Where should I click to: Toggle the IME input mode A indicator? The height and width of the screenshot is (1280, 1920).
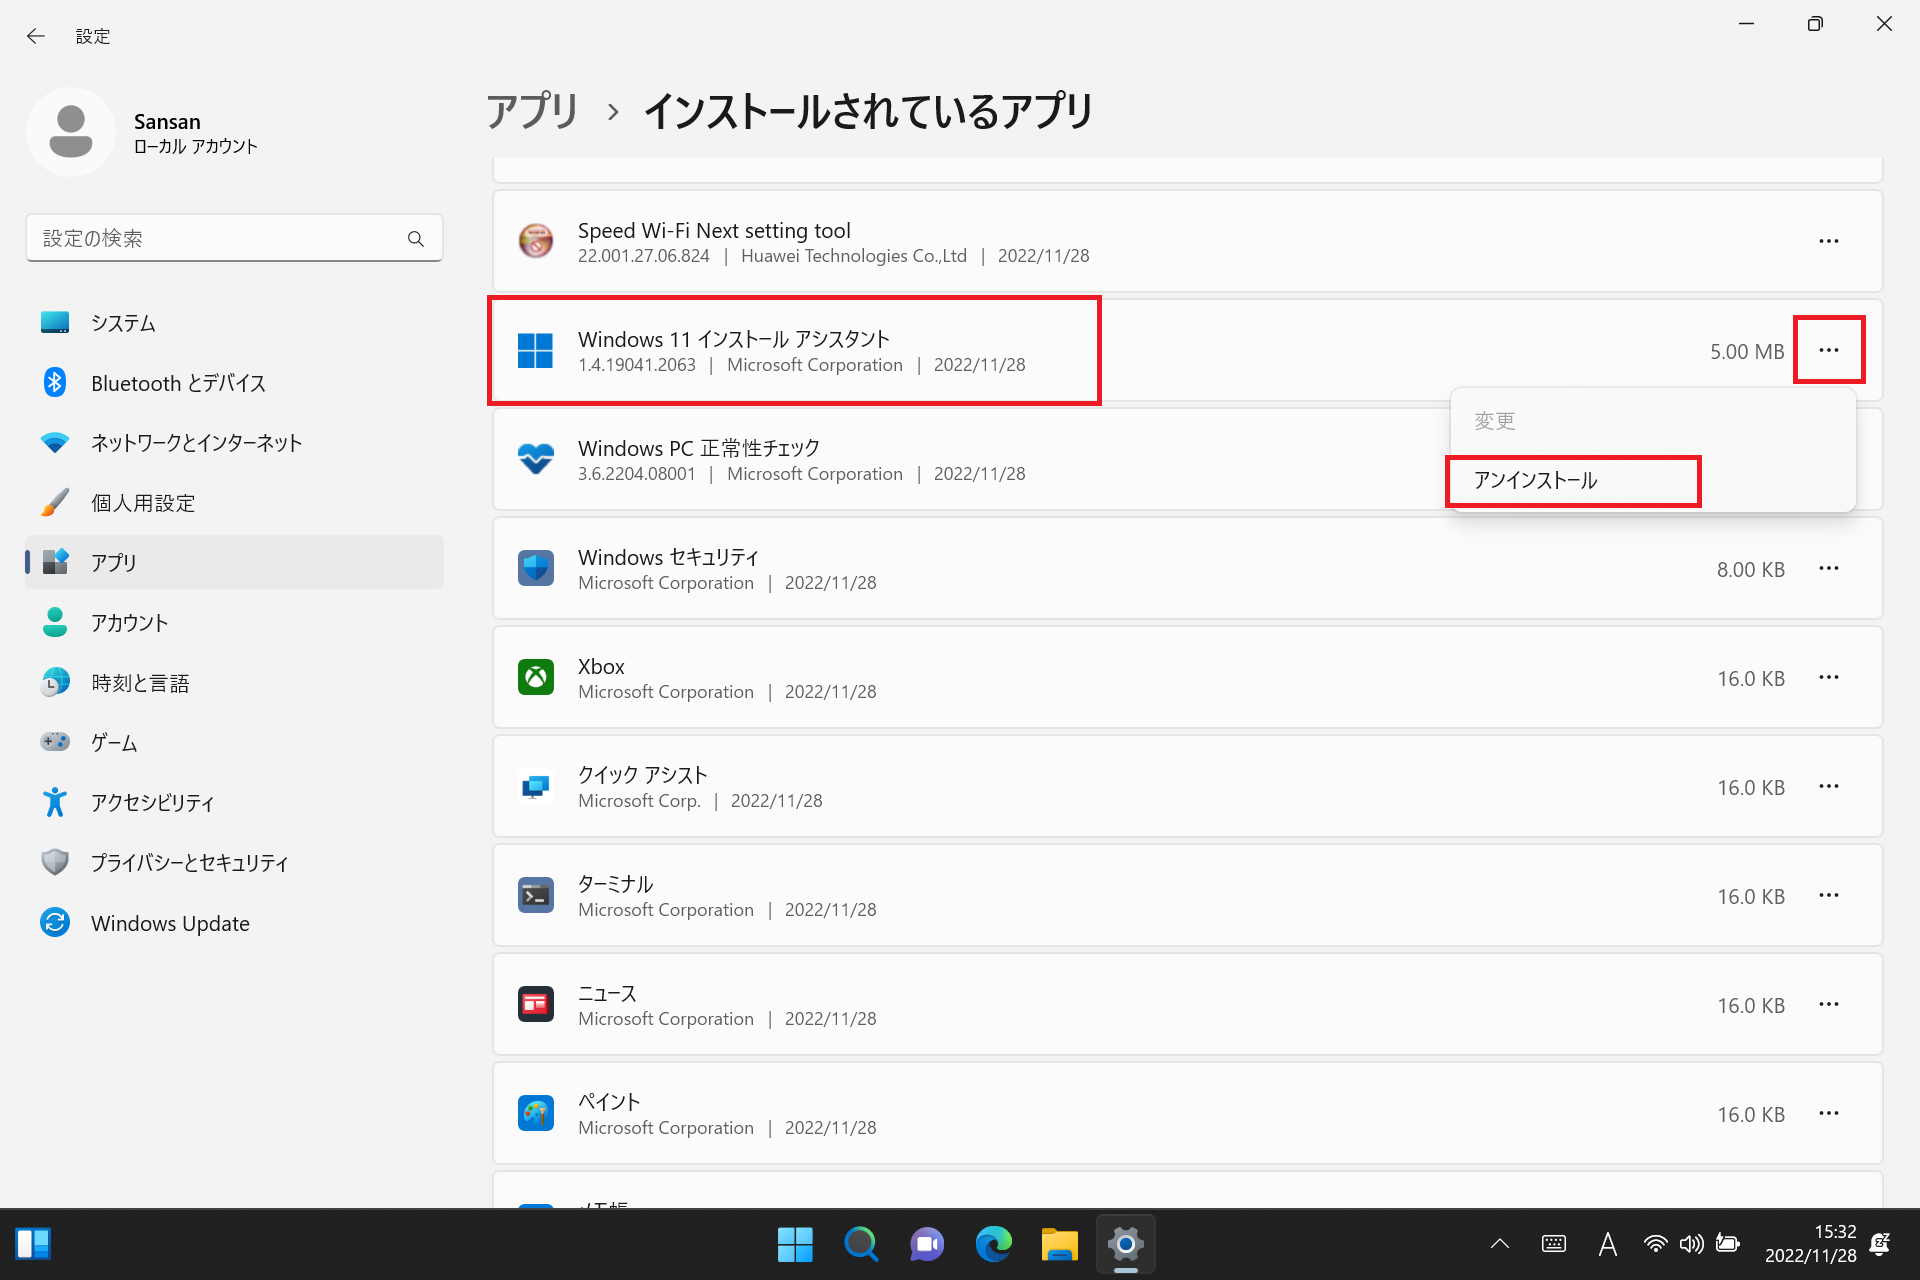pyautogui.click(x=1607, y=1244)
